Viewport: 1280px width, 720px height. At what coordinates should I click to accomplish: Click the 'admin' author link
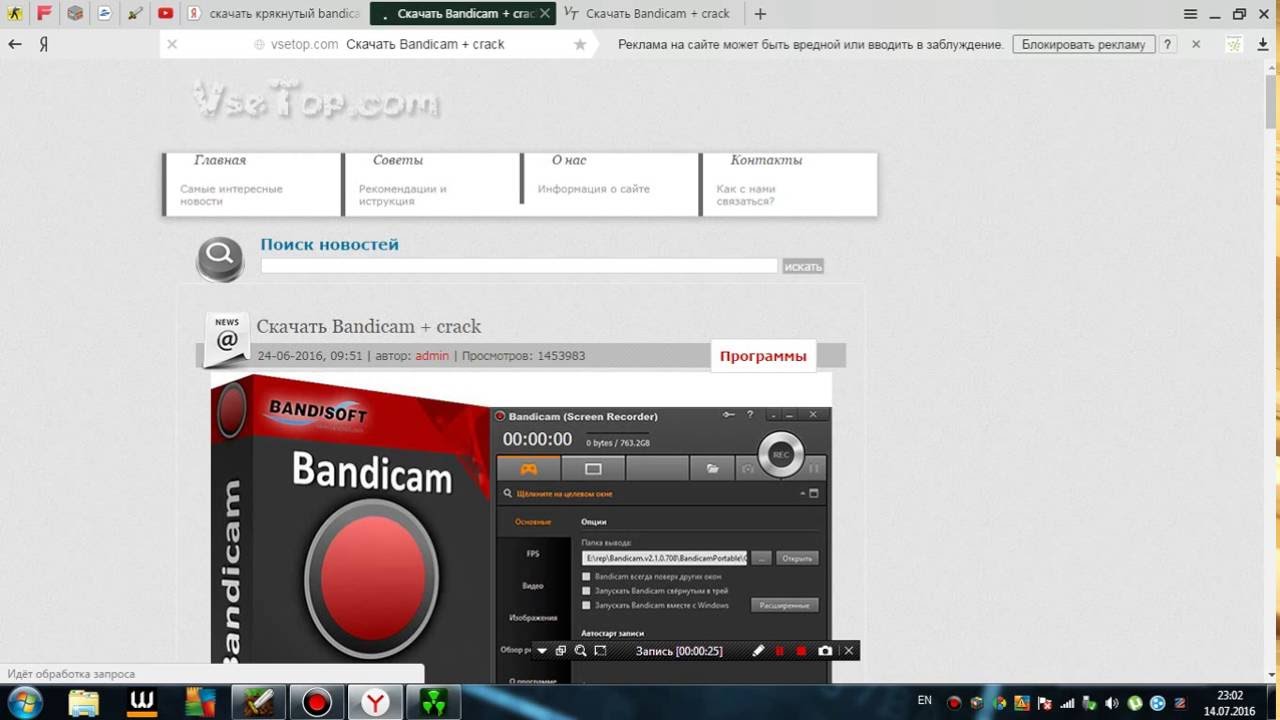point(432,355)
